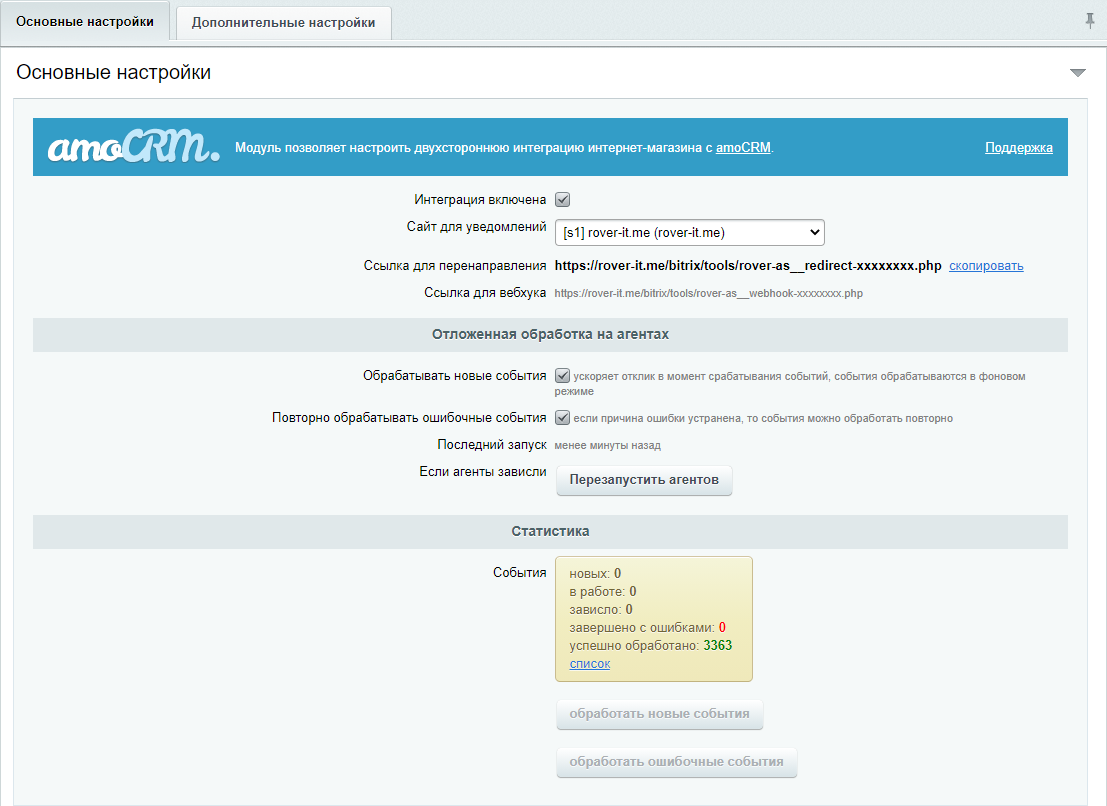
Task: Toggle Повторно обрабатывать ошибочные события checkbox
Action: (x=563, y=417)
